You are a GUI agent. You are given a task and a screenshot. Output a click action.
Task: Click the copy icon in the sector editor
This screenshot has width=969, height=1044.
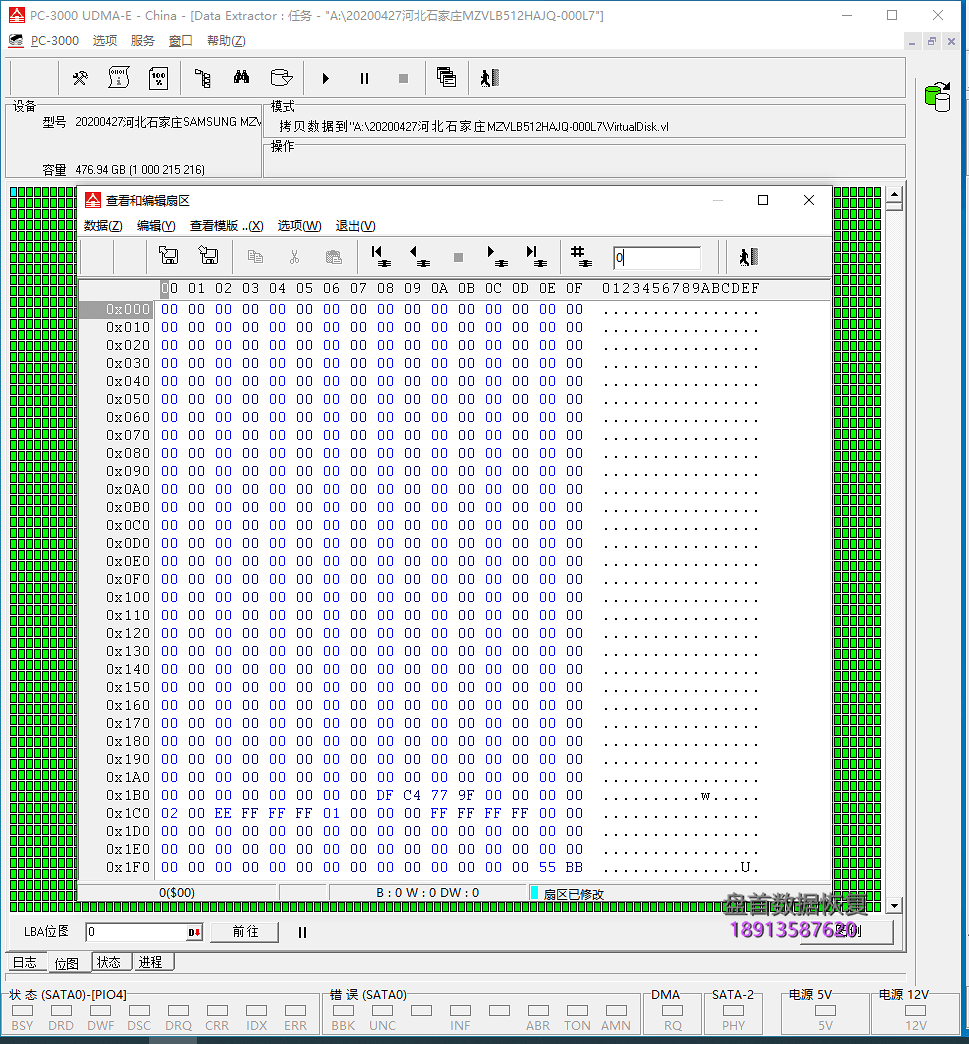coord(255,257)
